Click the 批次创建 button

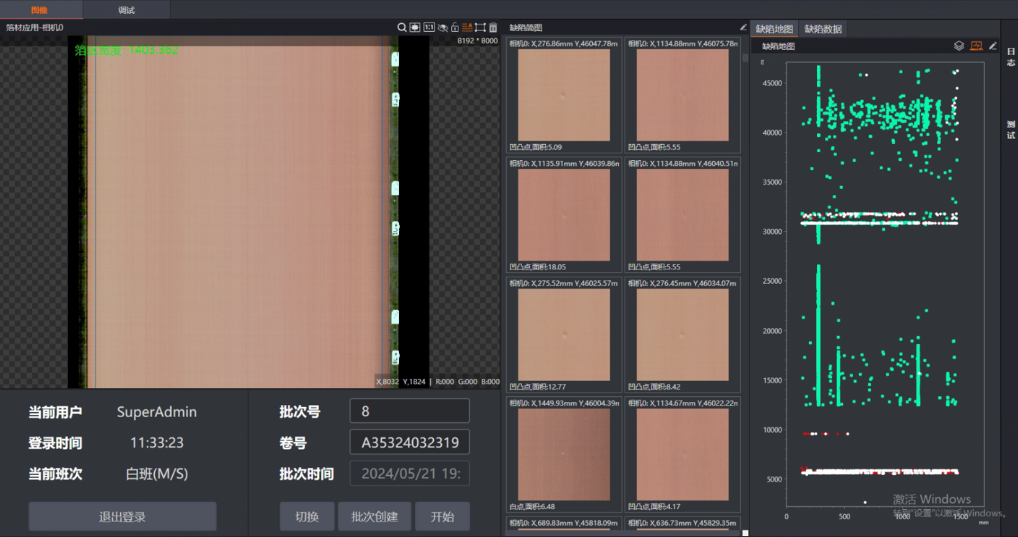375,516
